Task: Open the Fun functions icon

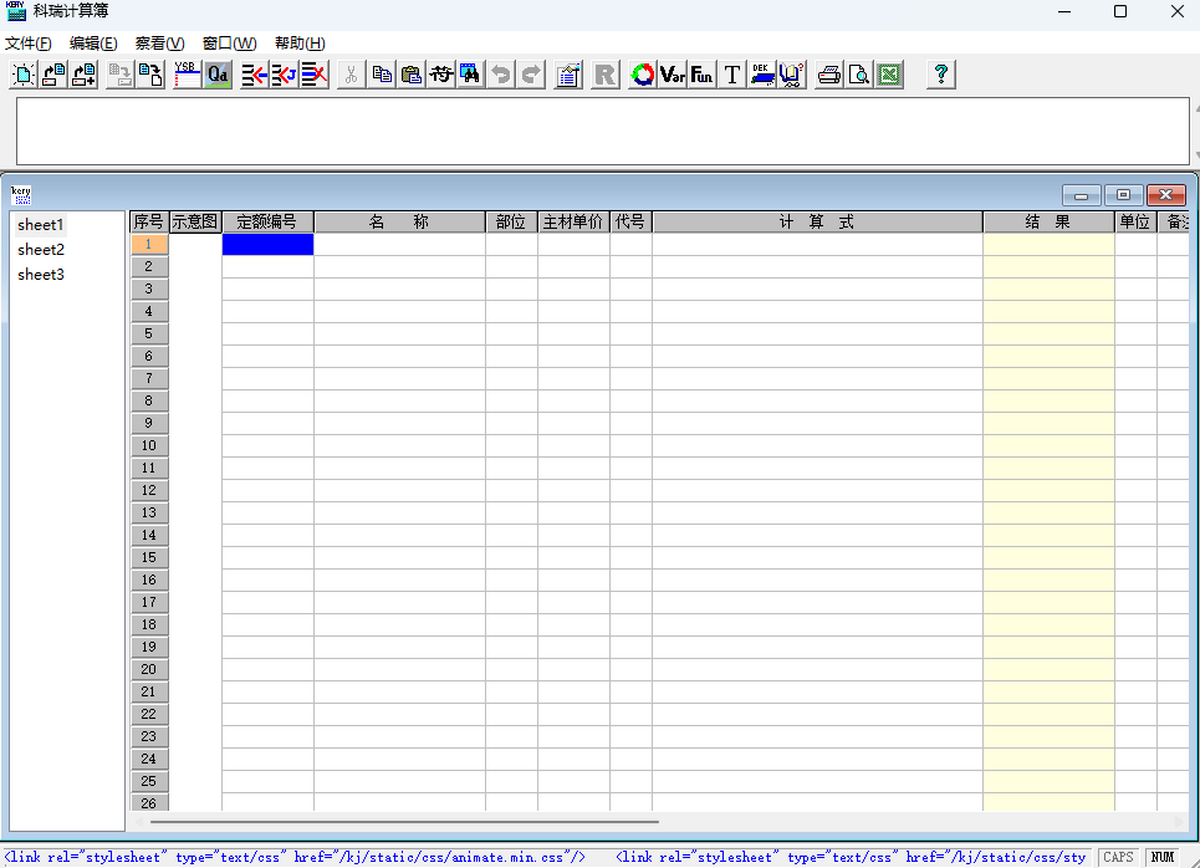Action: [x=702, y=74]
